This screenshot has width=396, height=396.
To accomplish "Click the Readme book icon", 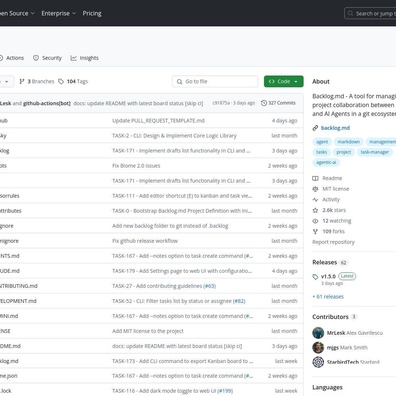I will pyautogui.click(x=315, y=178).
